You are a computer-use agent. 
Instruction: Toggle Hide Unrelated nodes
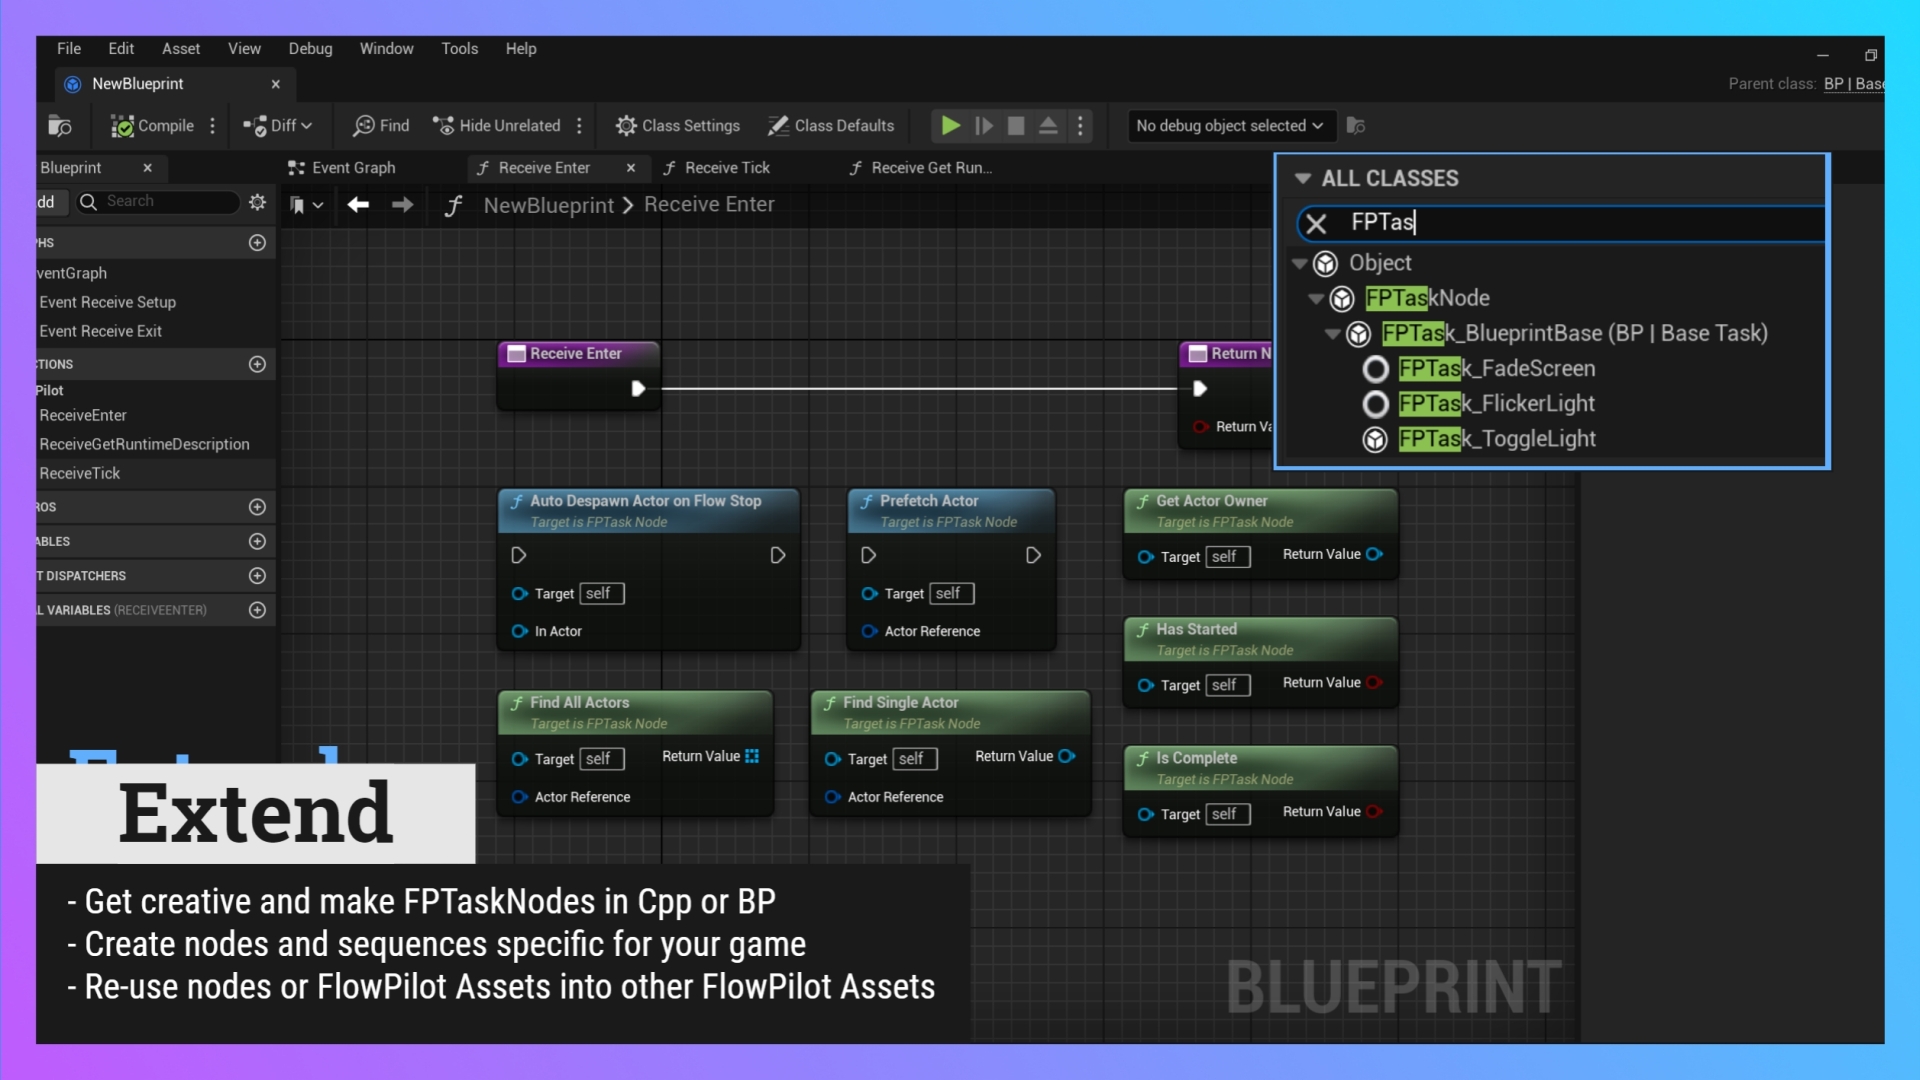497,126
